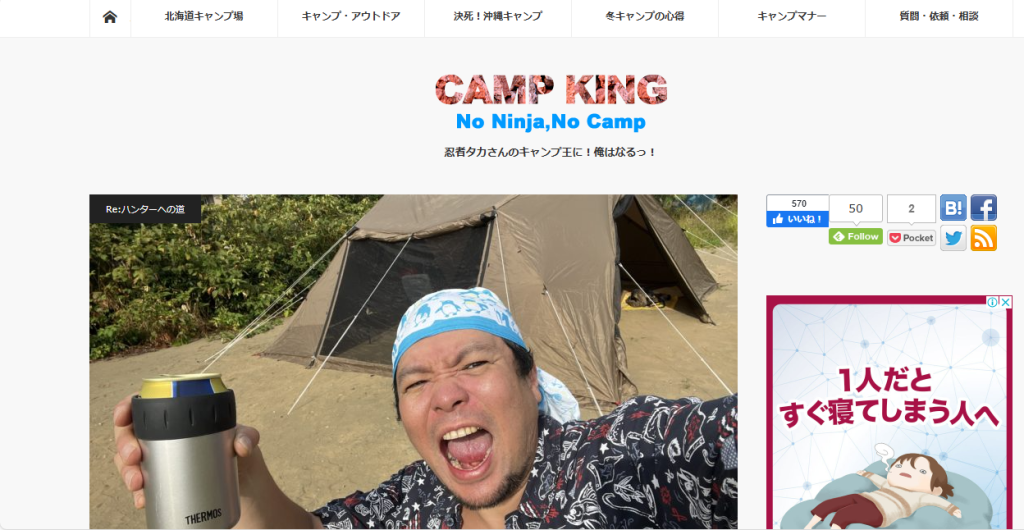This screenshot has width=1024, height=530.
Task: Save page with the Pocket button
Action: pos(911,238)
